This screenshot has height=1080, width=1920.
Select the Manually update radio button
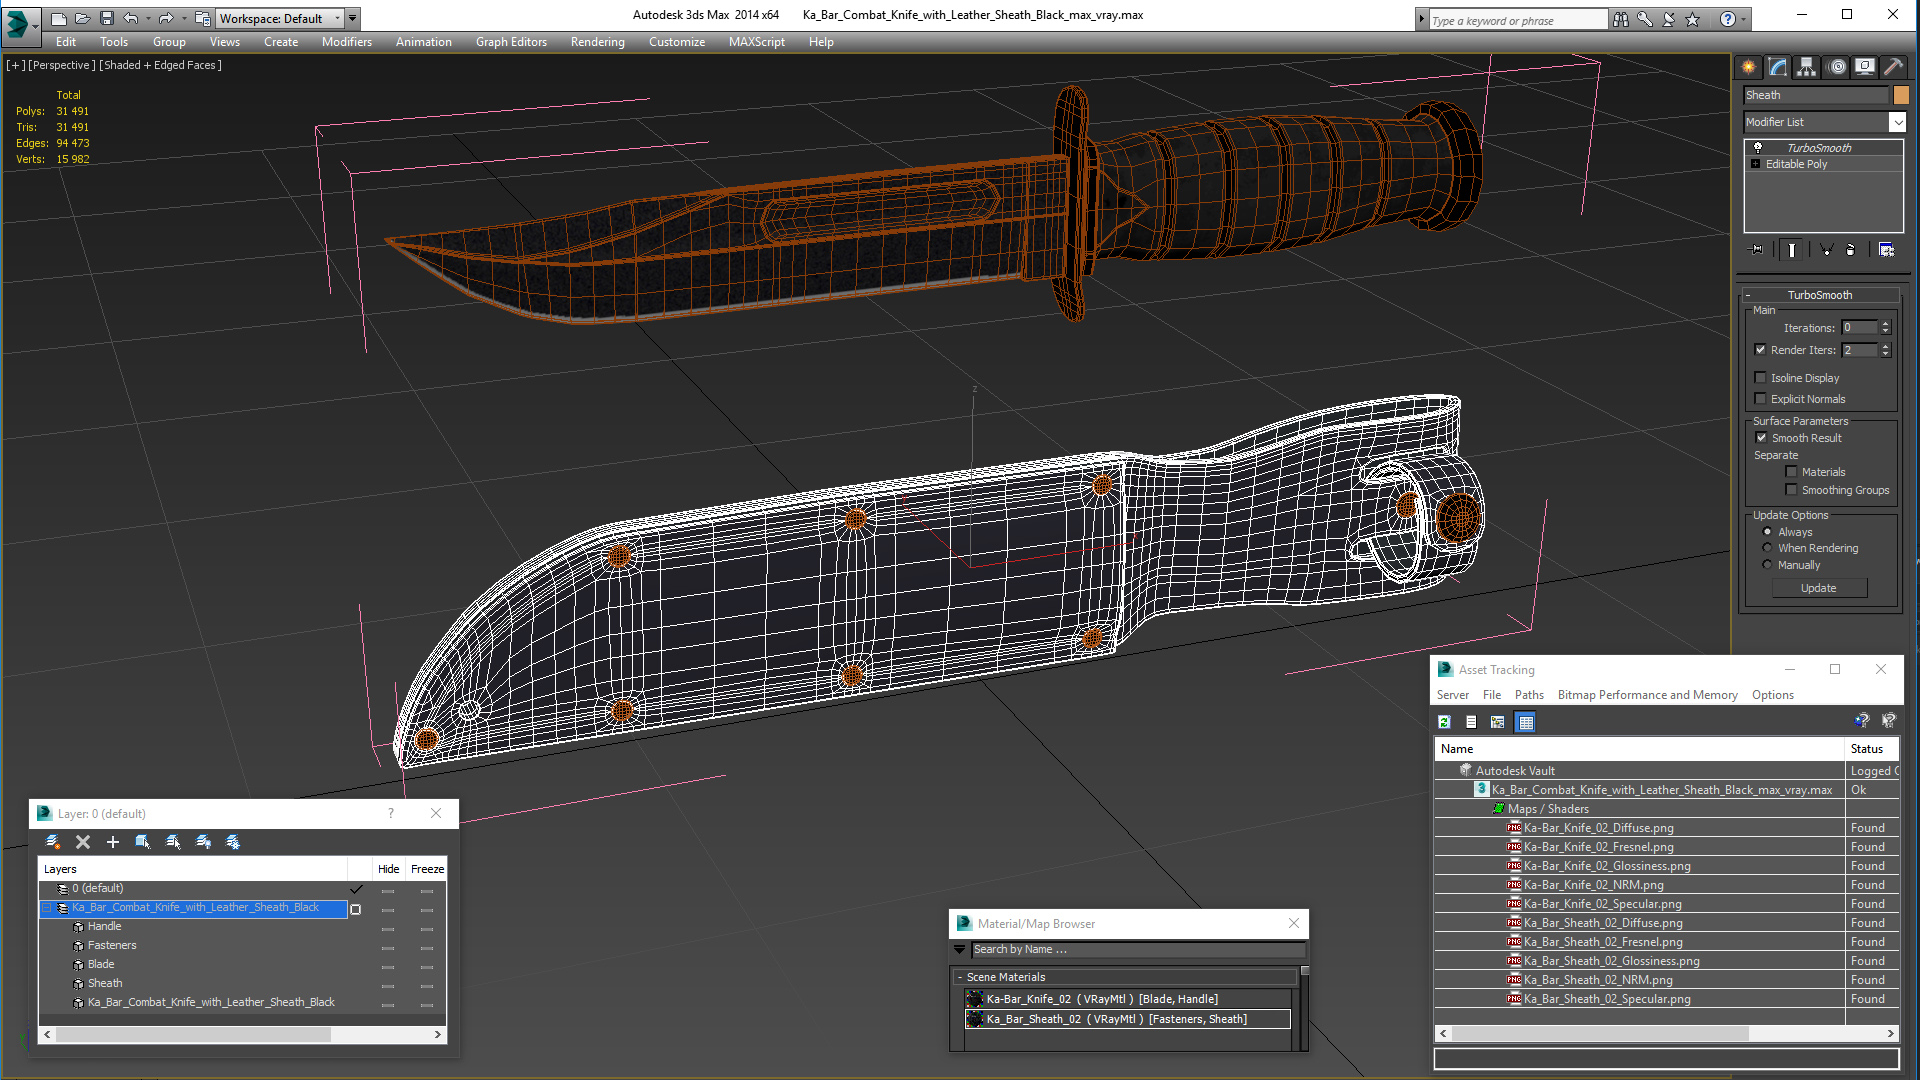[x=1767, y=565]
